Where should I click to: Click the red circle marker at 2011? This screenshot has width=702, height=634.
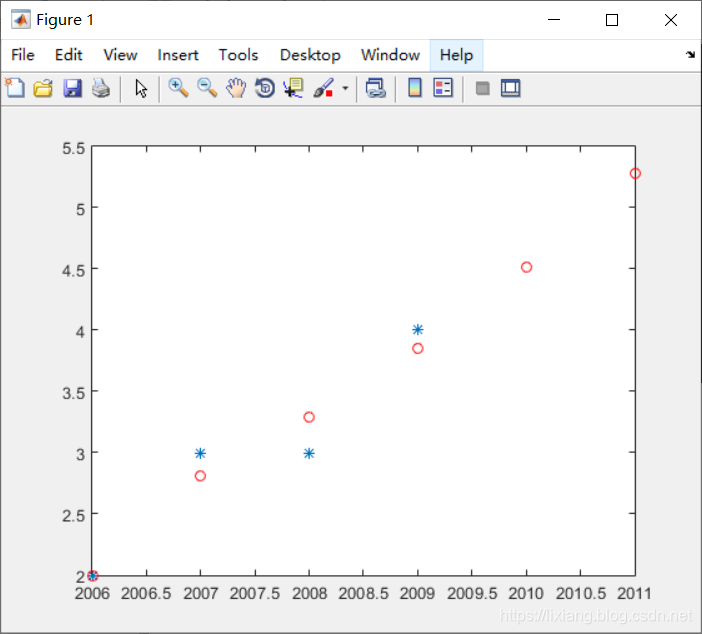[635, 173]
